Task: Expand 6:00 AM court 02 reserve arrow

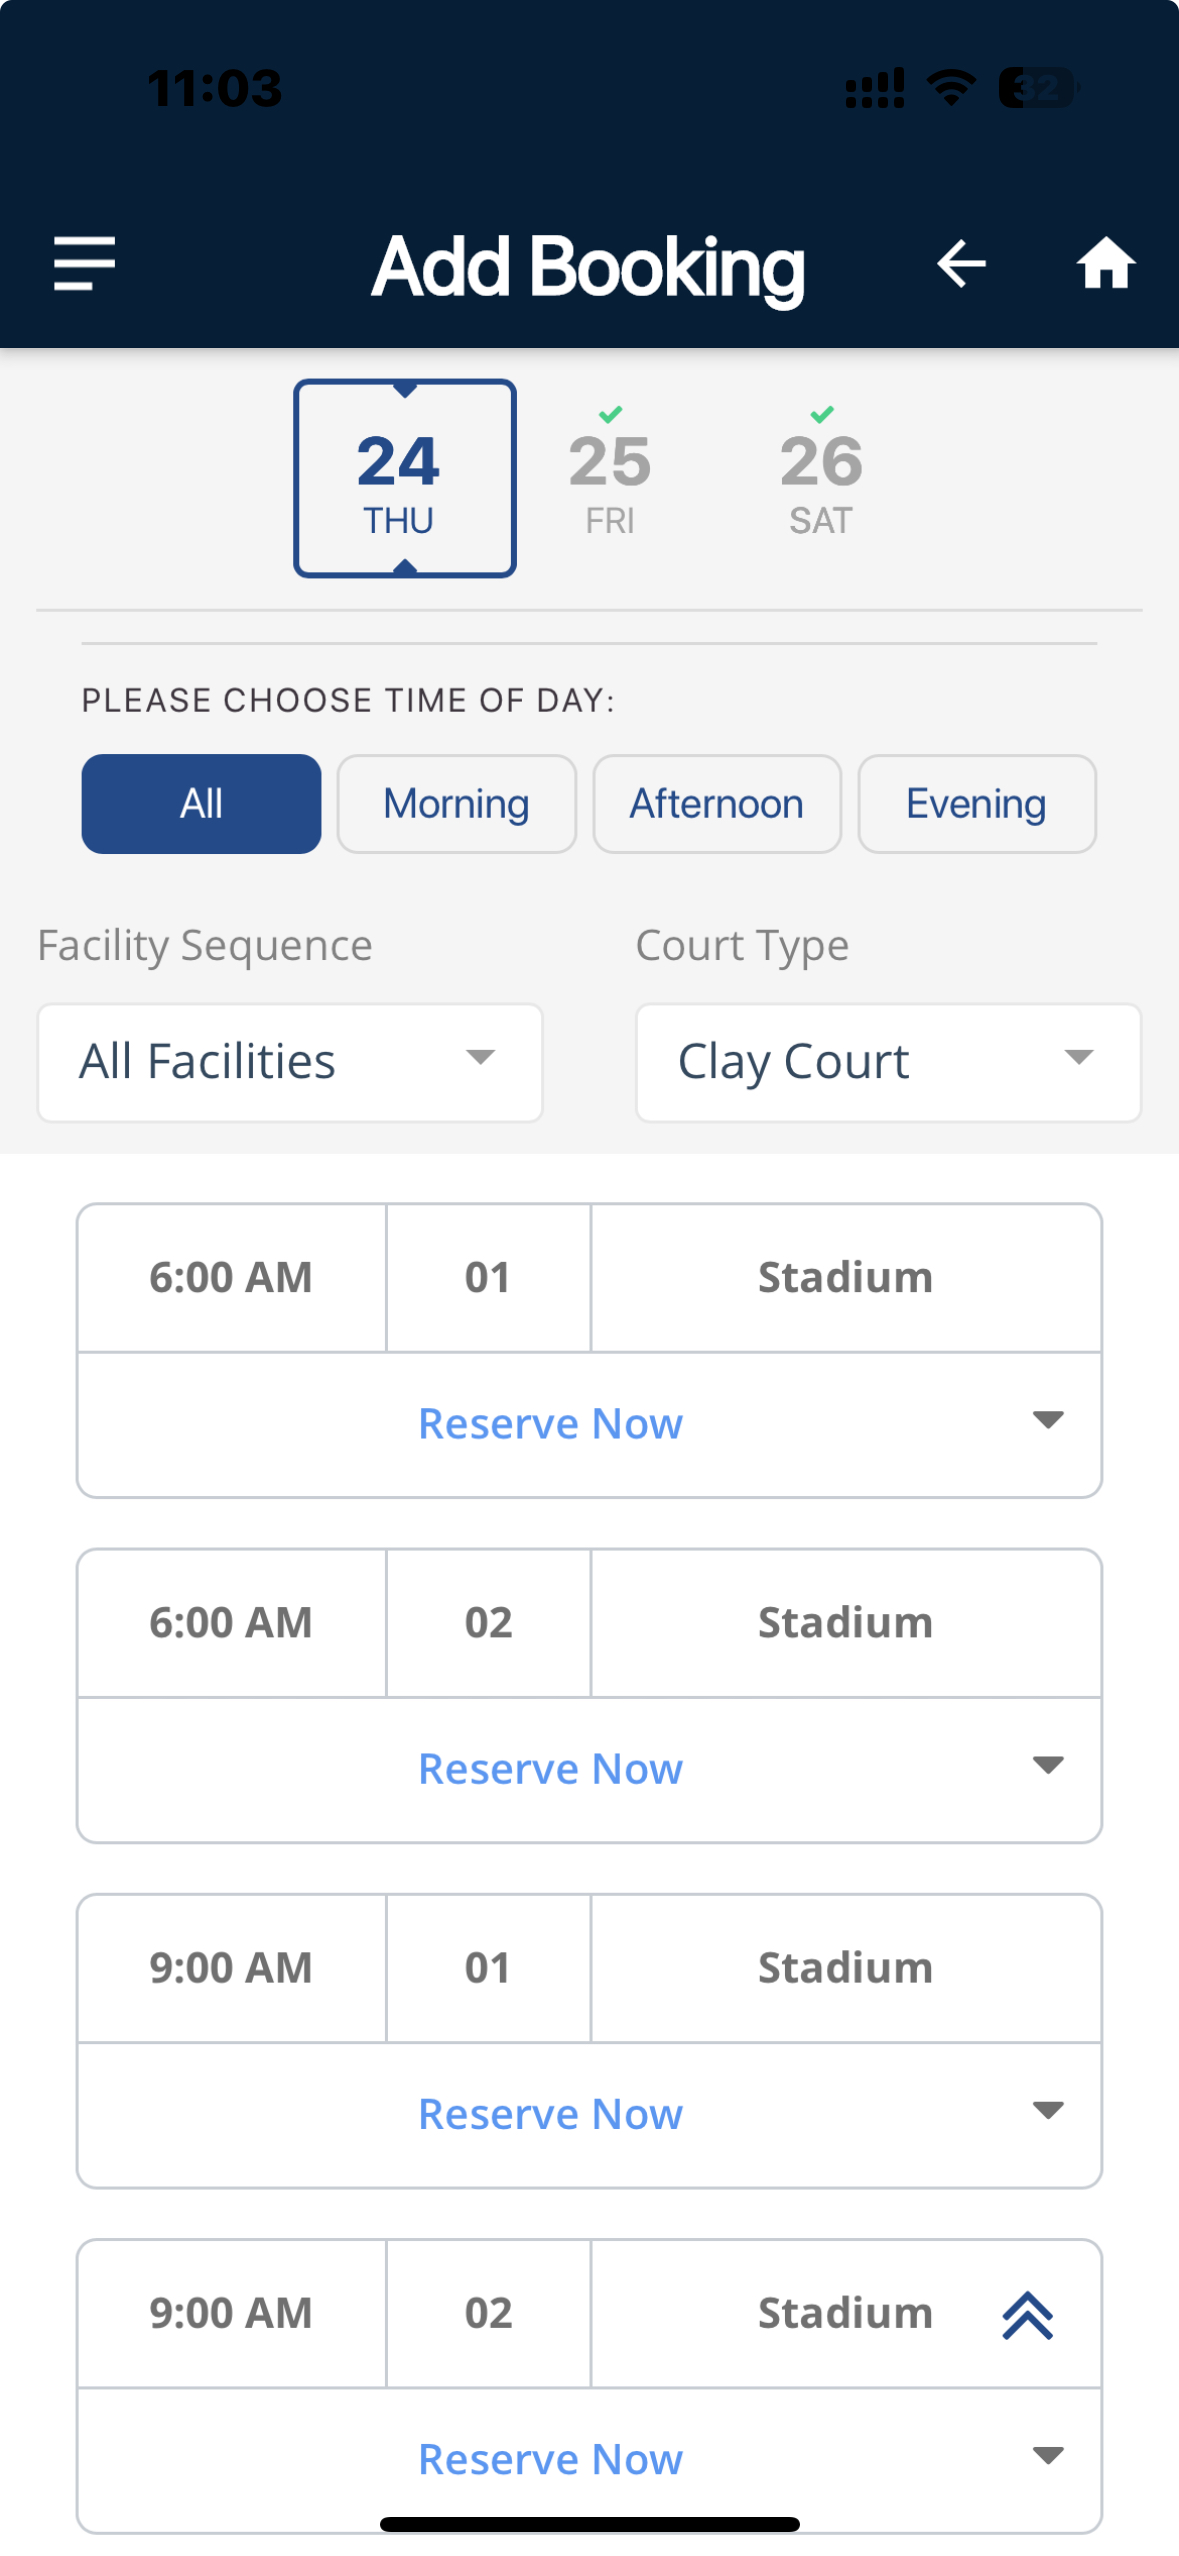Action: pyautogui.click(x=1047, y=1766)
